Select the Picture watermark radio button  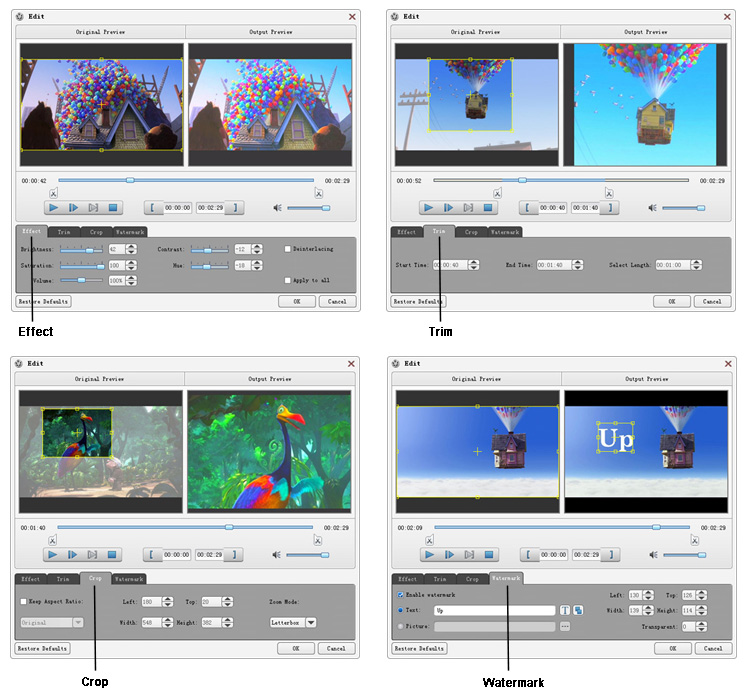coord(400,626)
